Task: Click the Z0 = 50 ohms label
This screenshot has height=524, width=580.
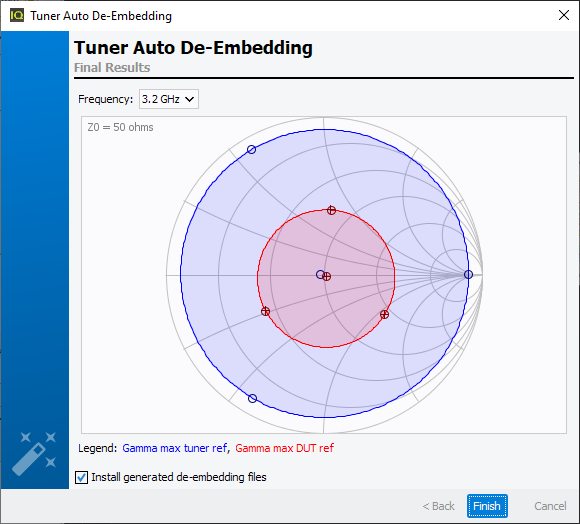Action: 120,127
